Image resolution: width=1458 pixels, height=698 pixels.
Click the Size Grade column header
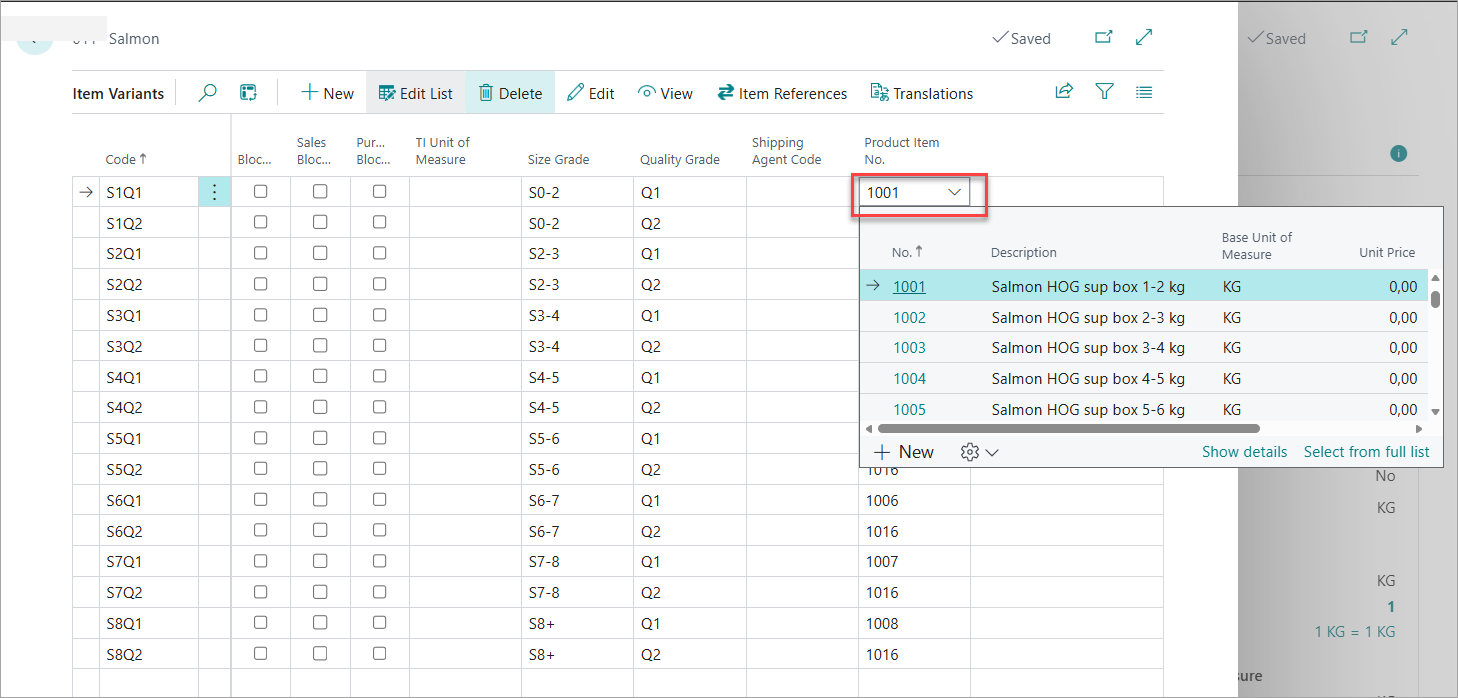[x=558, y=159]
